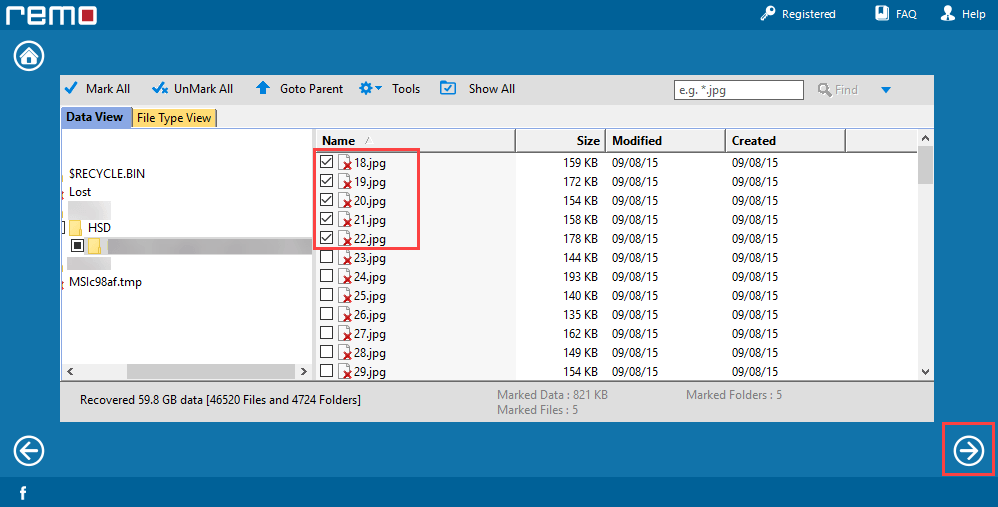Open the Facebook icon link
Screen dimensions: 998x507
(x=23, y=493)
